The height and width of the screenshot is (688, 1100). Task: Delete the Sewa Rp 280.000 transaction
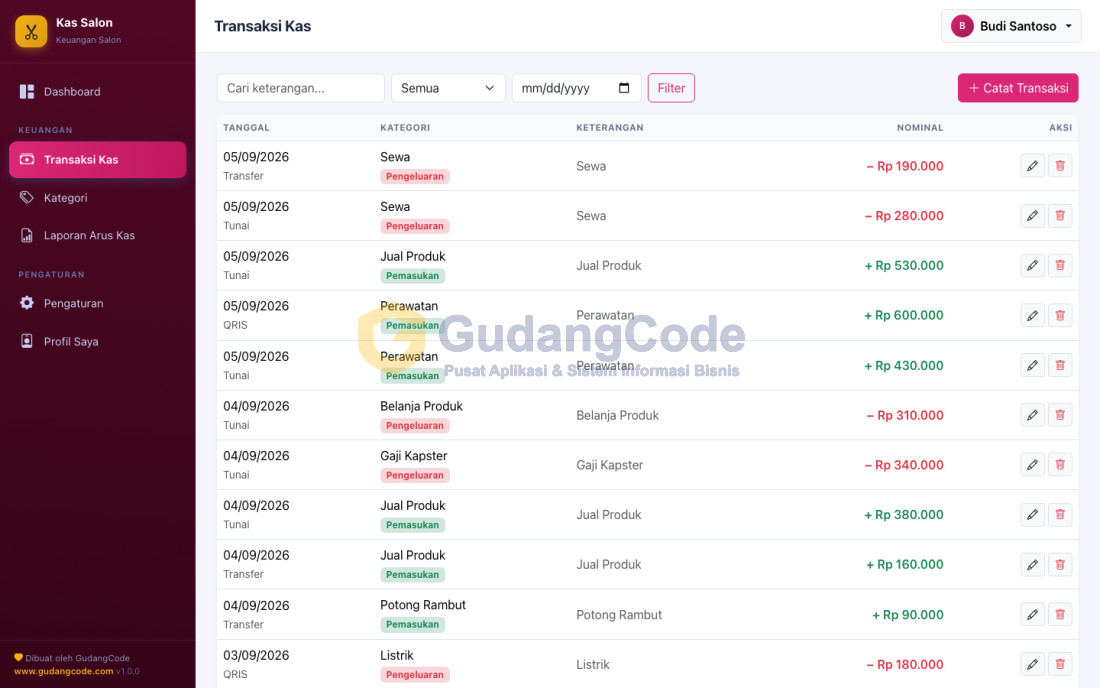(1060, 216)
